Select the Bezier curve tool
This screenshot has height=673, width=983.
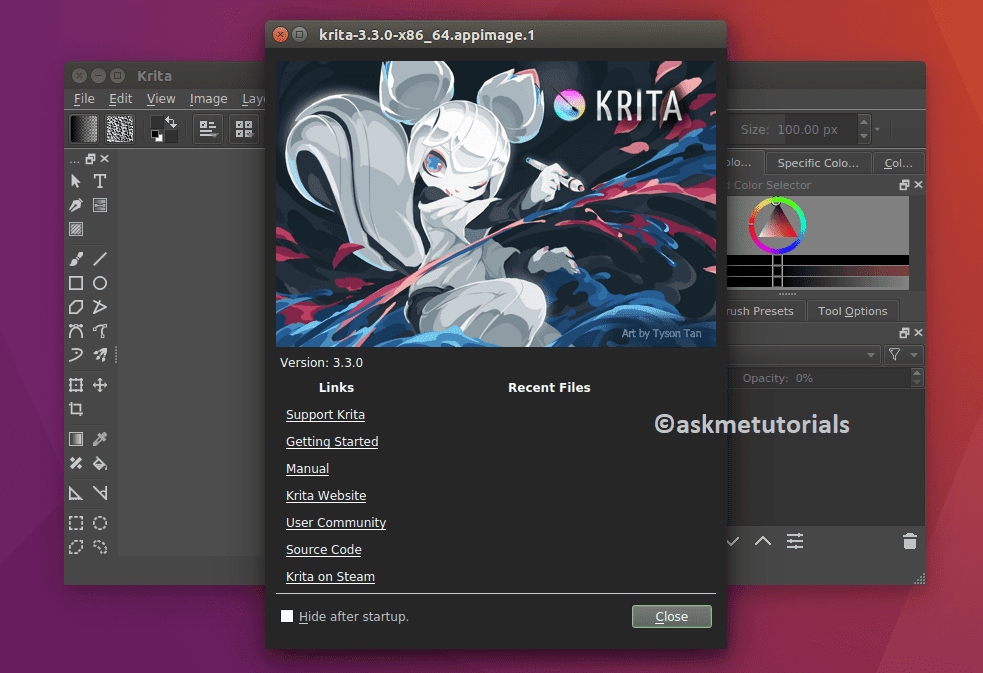(x=76, y=331)
